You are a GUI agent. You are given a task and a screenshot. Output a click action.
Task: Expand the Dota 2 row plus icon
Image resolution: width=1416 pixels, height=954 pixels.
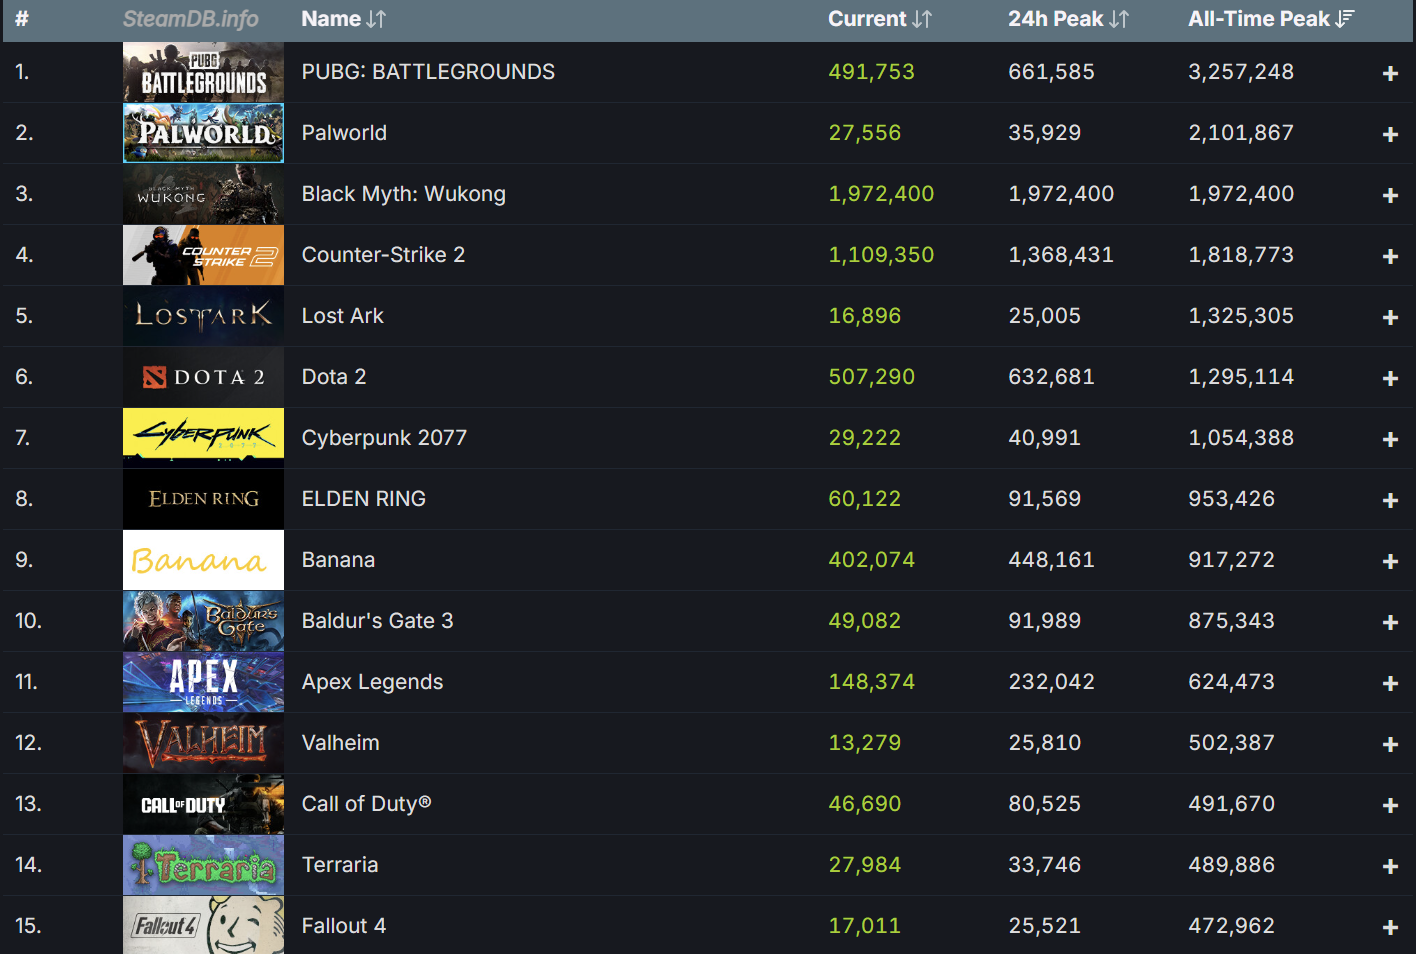click(x=1390, y=378)
